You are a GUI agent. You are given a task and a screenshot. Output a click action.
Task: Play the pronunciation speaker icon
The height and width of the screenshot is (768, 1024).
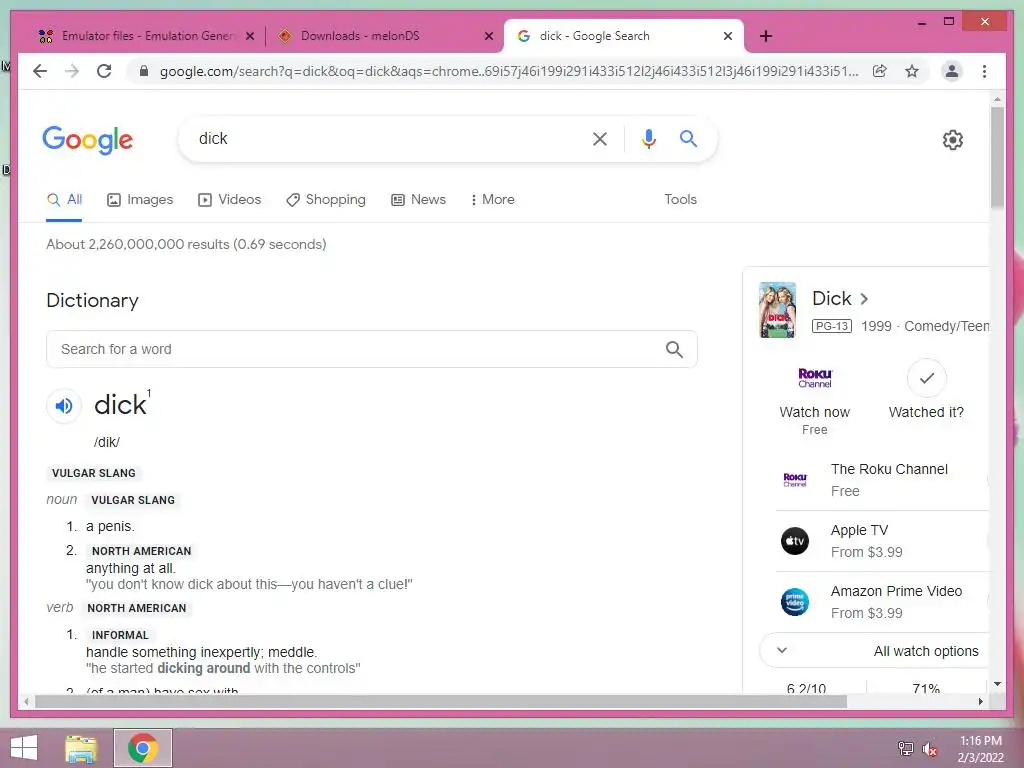pos(64,406)
